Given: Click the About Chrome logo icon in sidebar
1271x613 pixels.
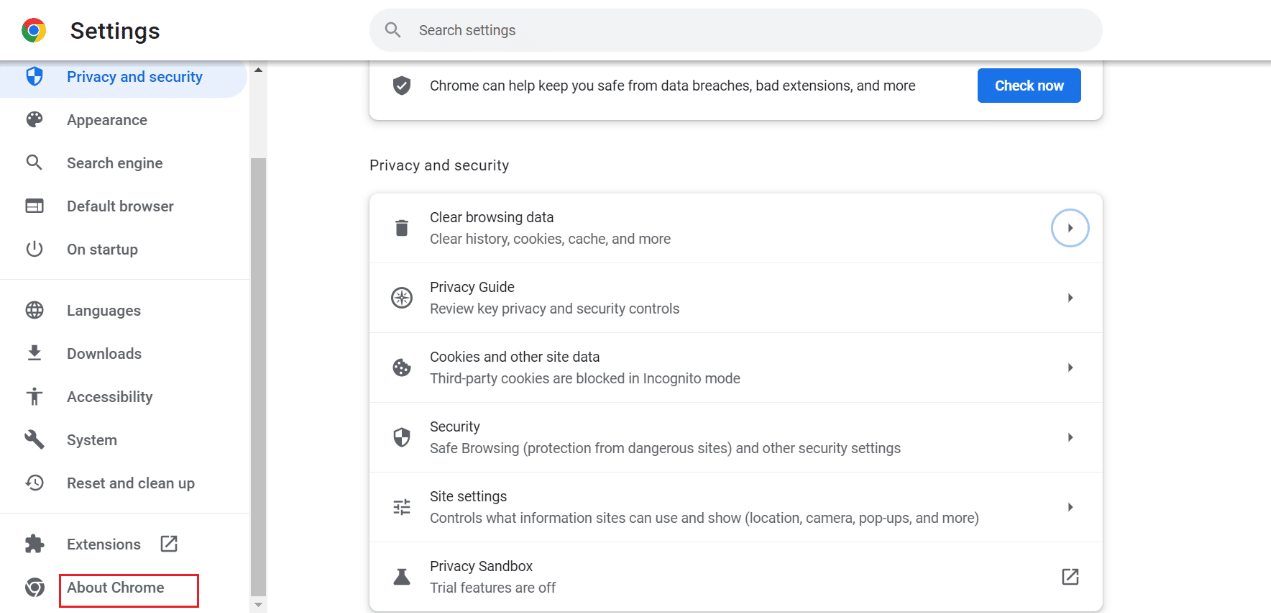Looking at the screenshot, I should 34,587.
